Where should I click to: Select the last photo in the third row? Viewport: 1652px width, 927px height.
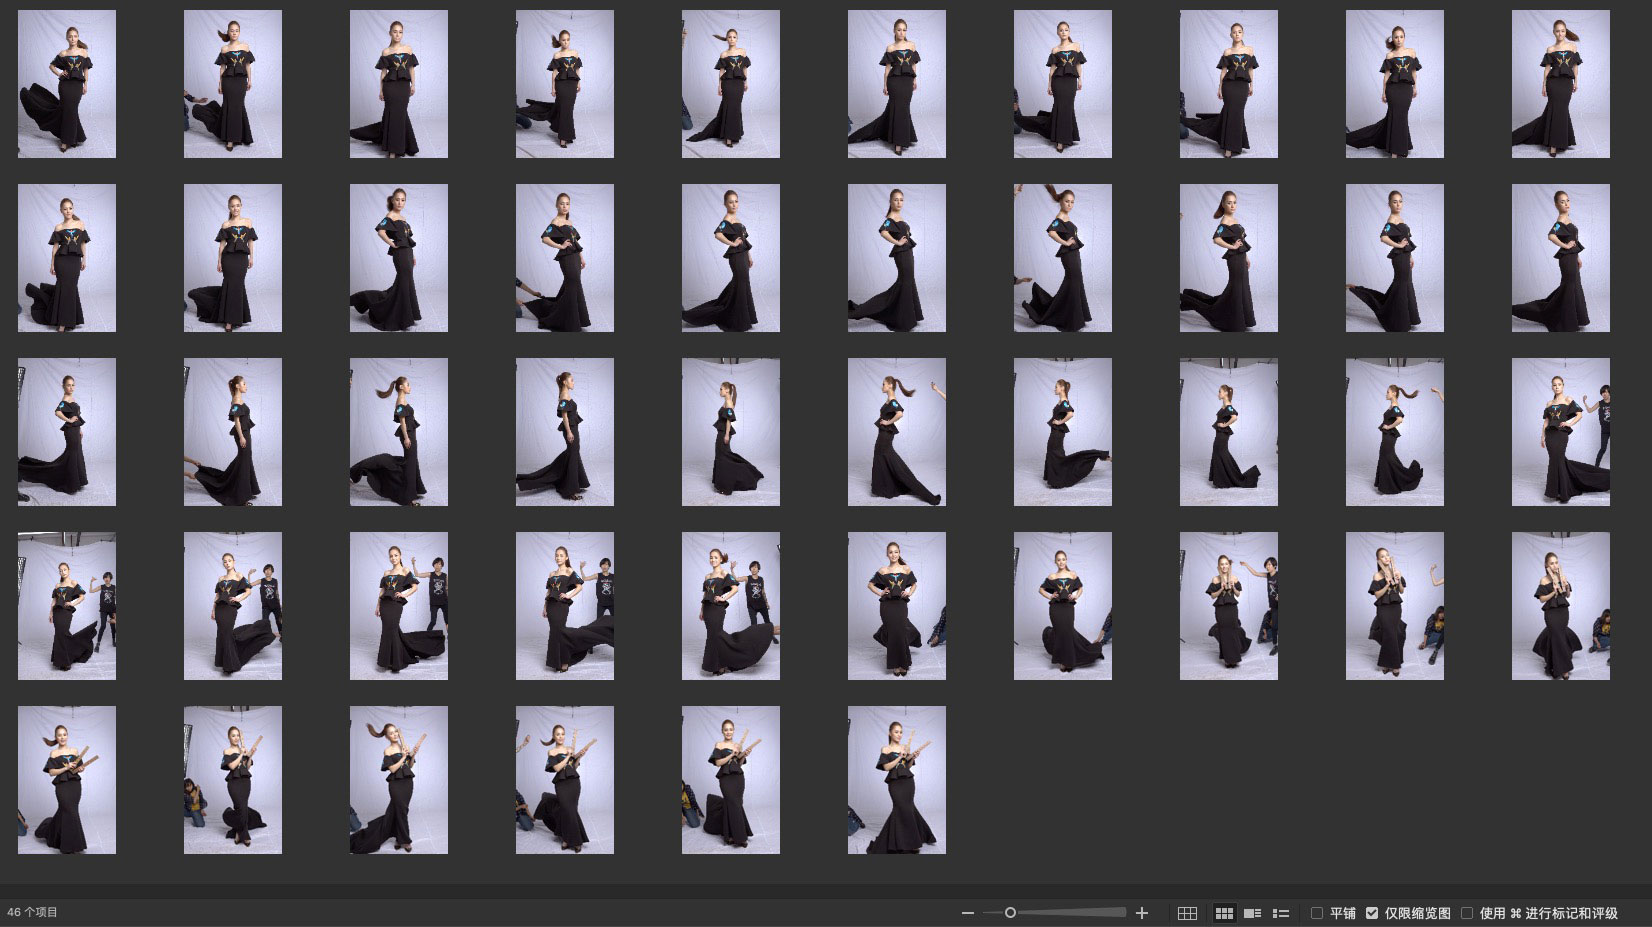(1560, 432)
